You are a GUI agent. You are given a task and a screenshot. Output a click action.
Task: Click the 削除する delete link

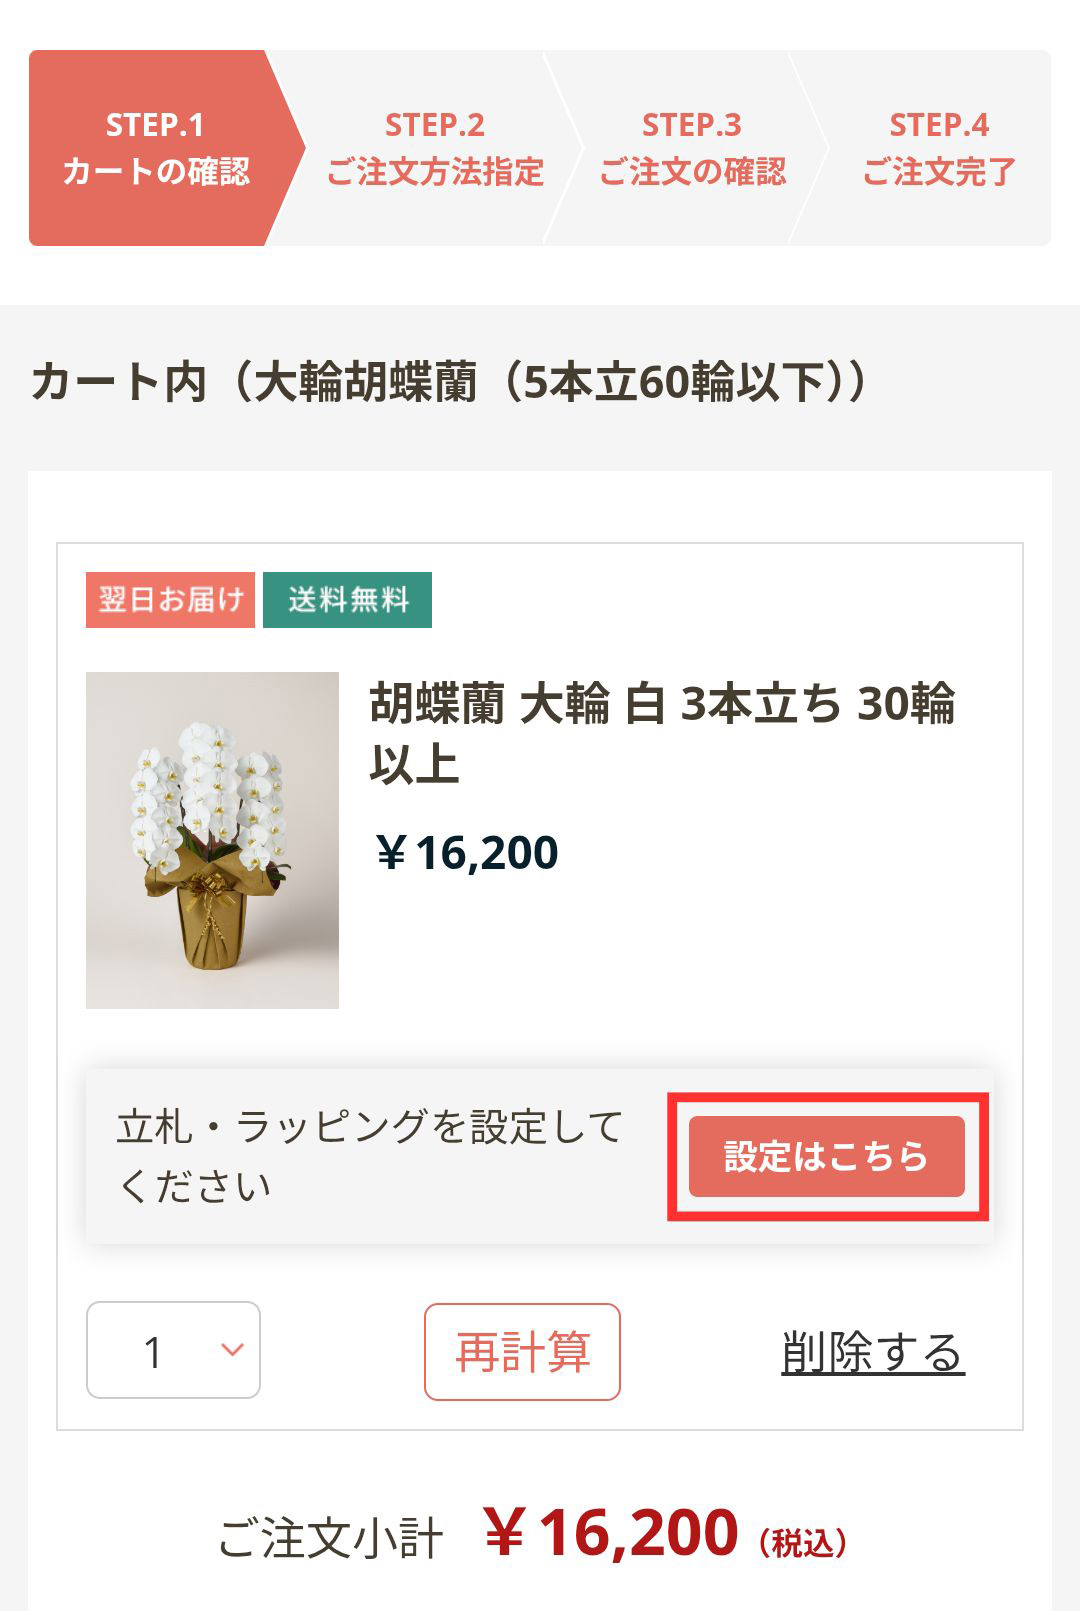click(872, 1352)
